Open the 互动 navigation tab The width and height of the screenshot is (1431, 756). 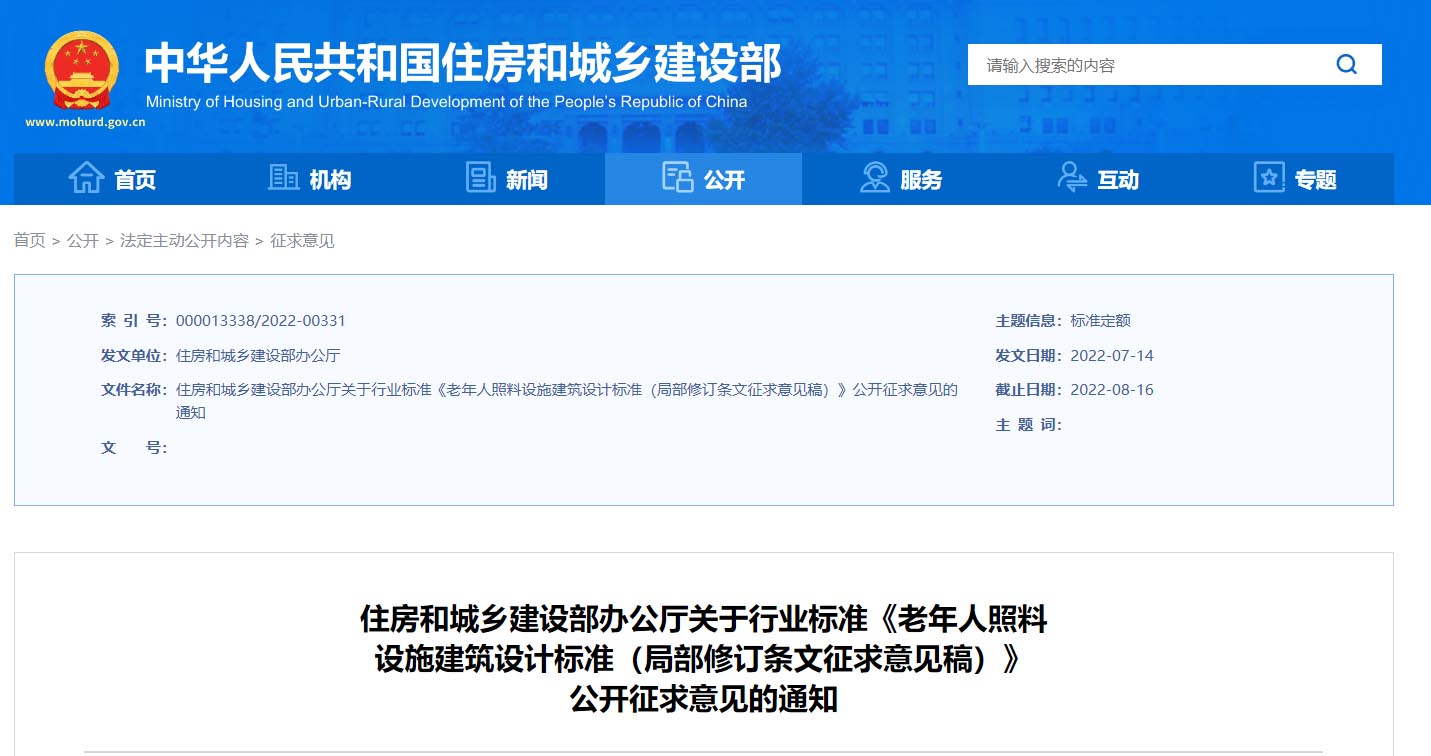pyautogui.click(x=1097, y=179)
